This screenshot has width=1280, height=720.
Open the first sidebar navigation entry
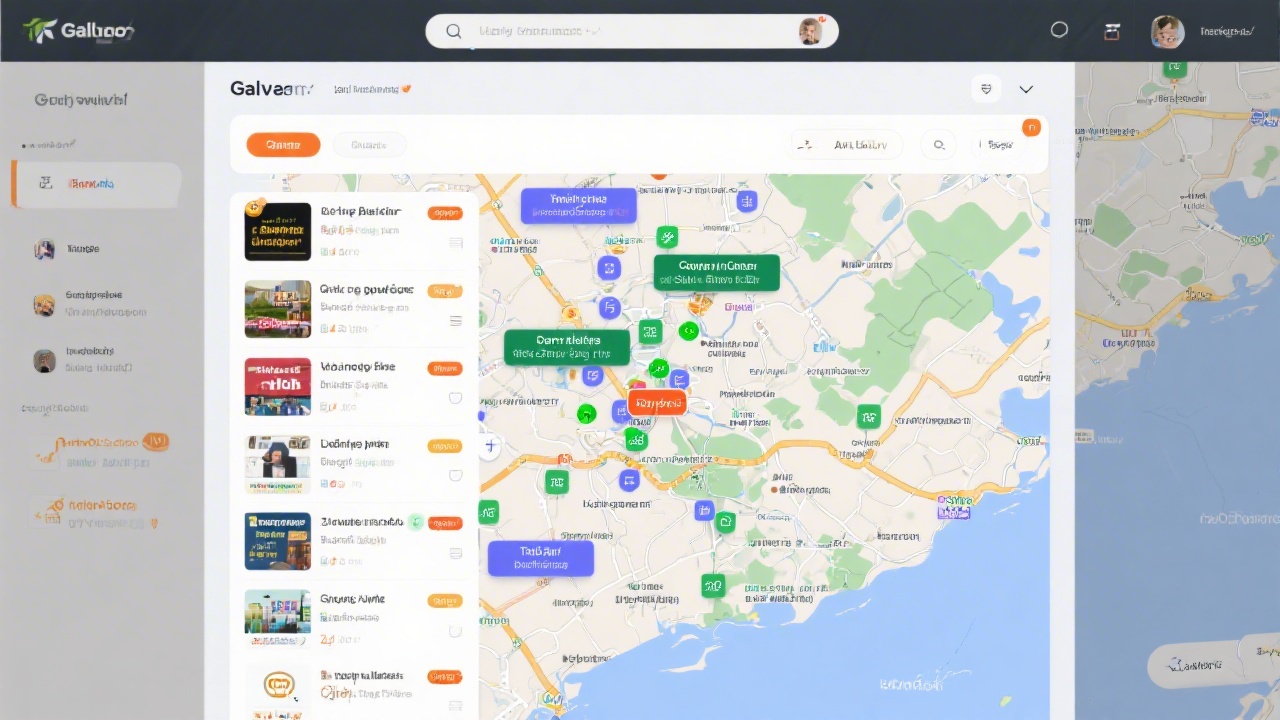click(x=97, y=183)
